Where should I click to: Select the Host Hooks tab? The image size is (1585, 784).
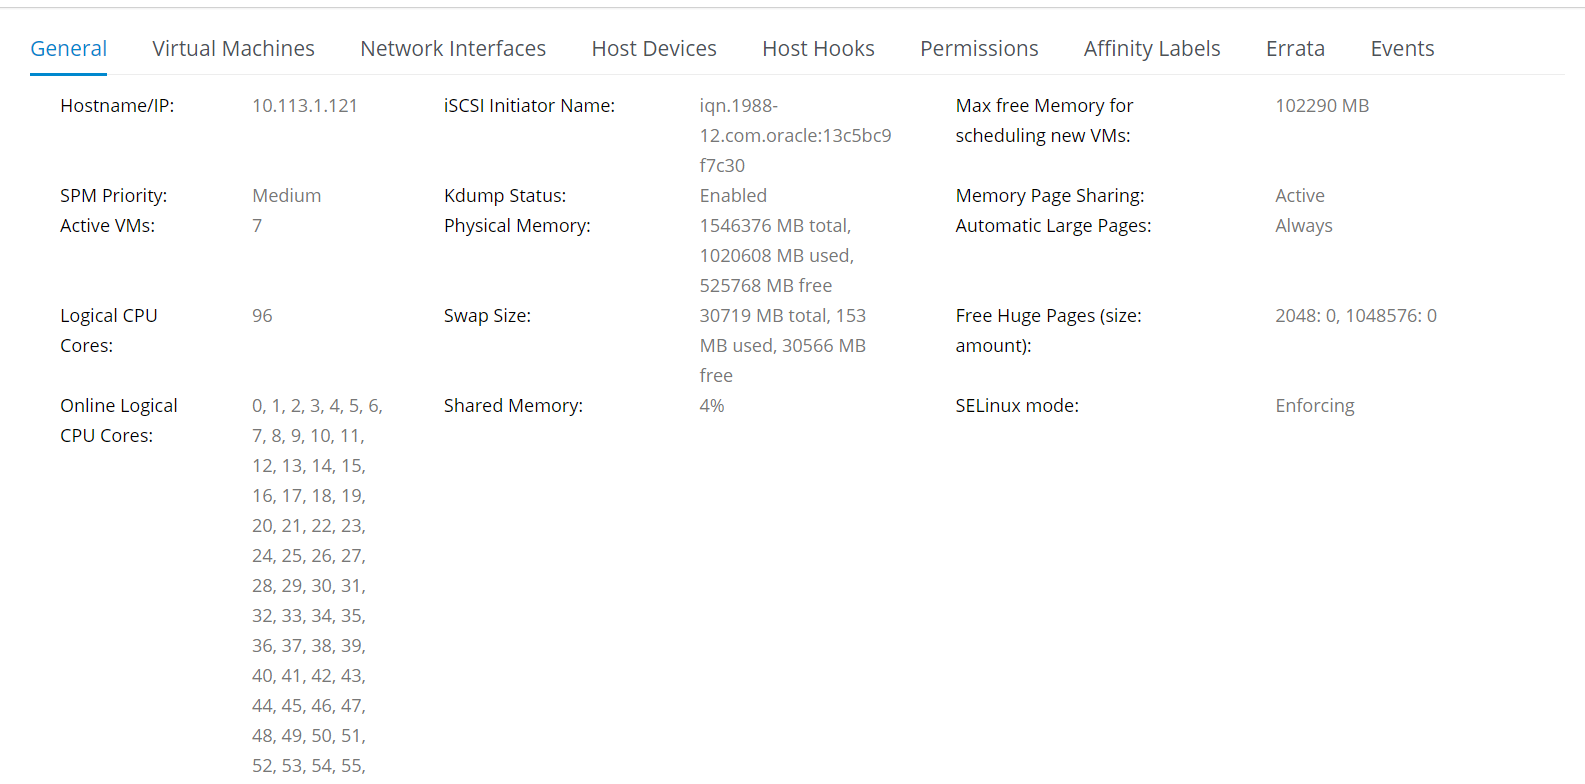coord(818,48)
